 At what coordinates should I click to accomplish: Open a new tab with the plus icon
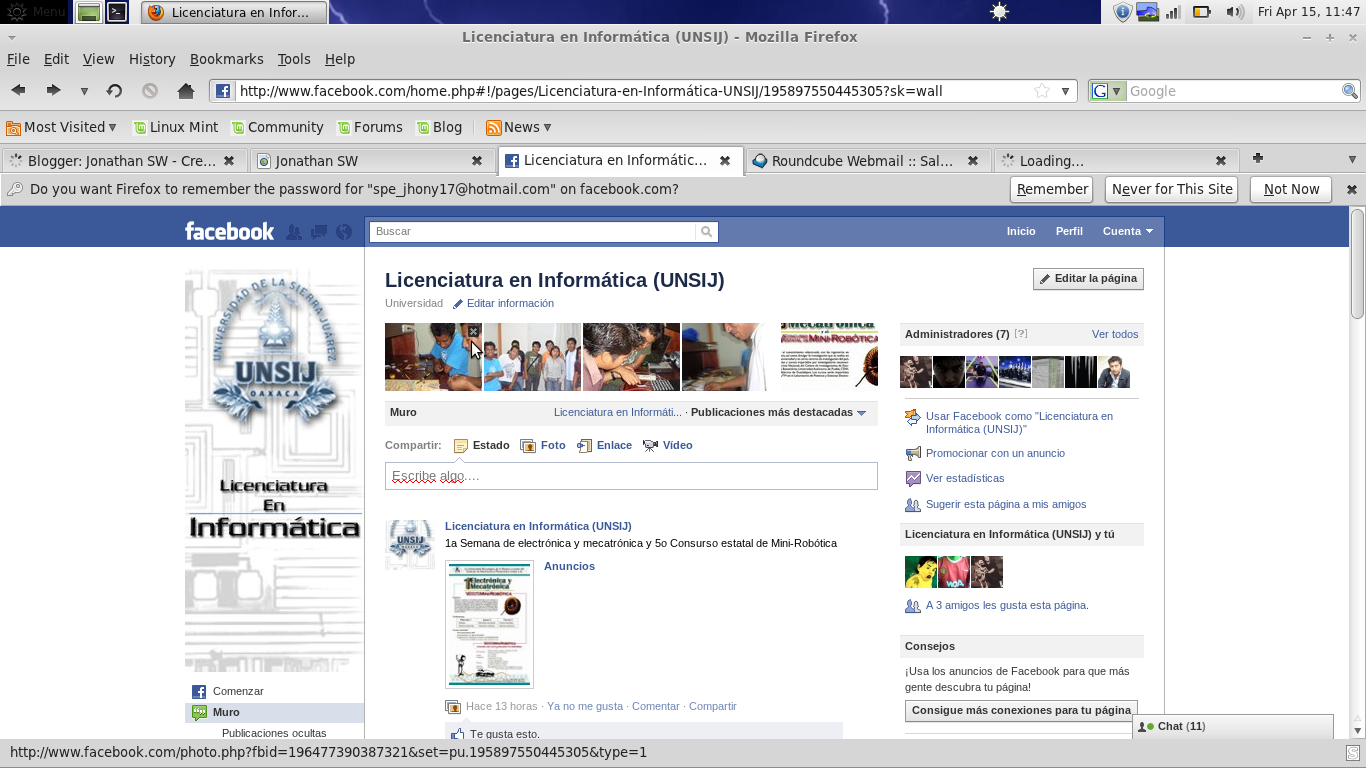1258,158
